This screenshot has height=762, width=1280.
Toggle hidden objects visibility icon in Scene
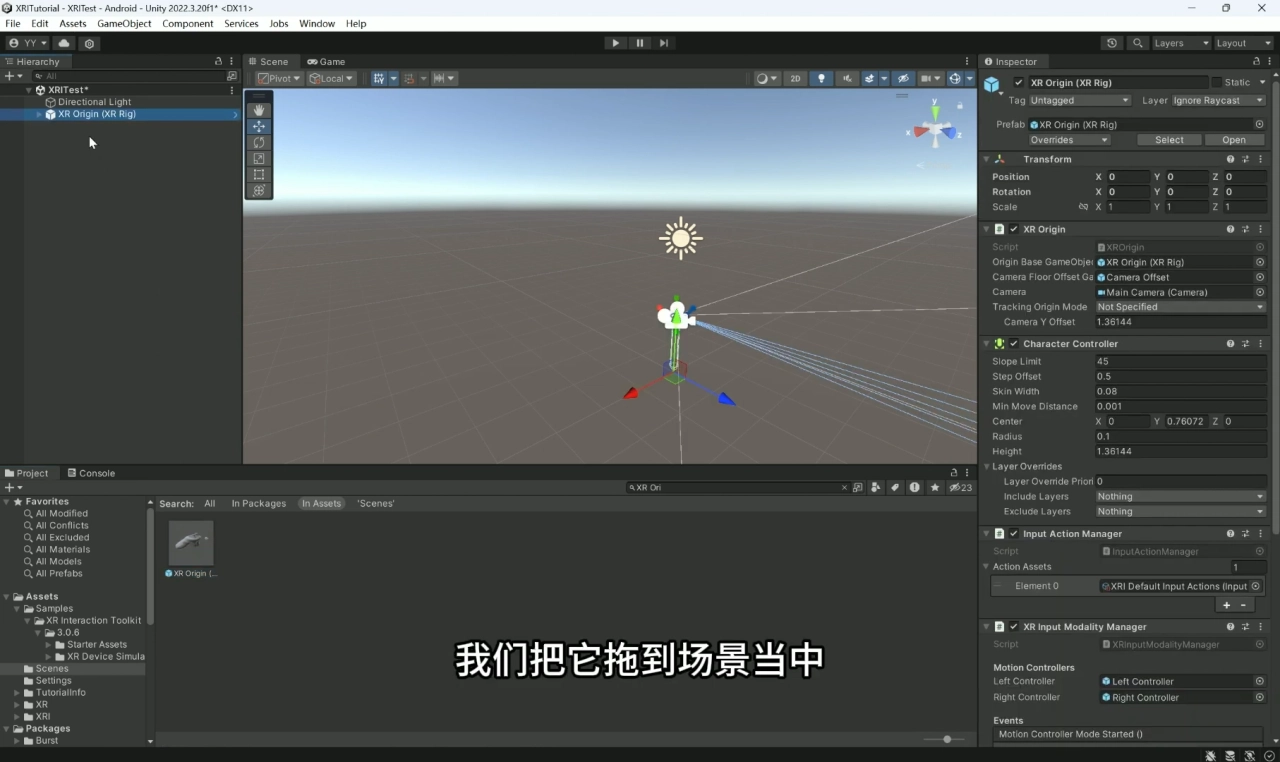click(902, 78)
